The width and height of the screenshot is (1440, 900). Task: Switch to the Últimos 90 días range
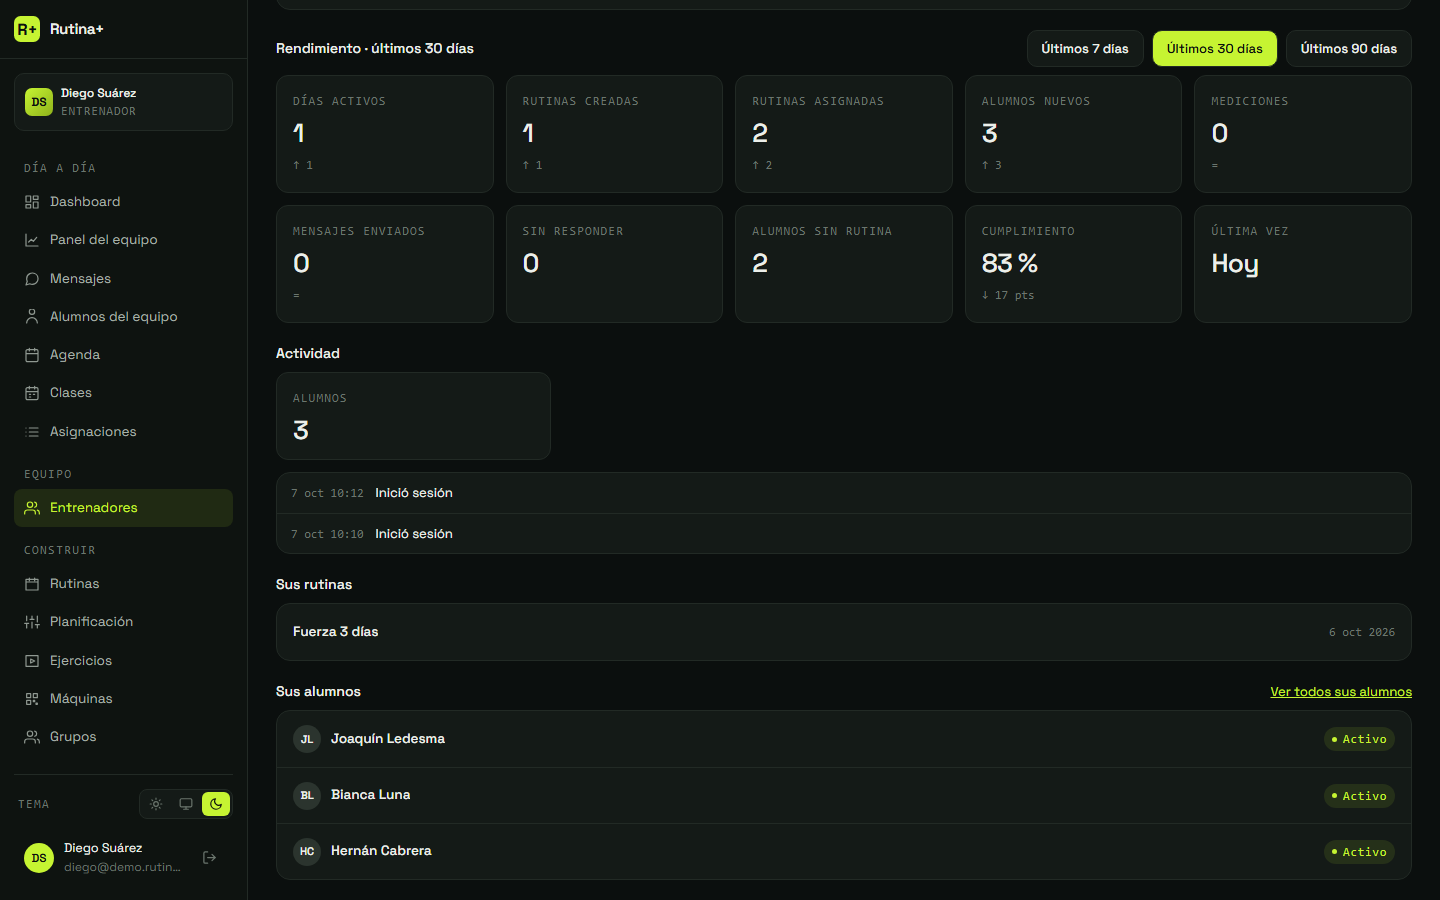(x=1349, y=49)
